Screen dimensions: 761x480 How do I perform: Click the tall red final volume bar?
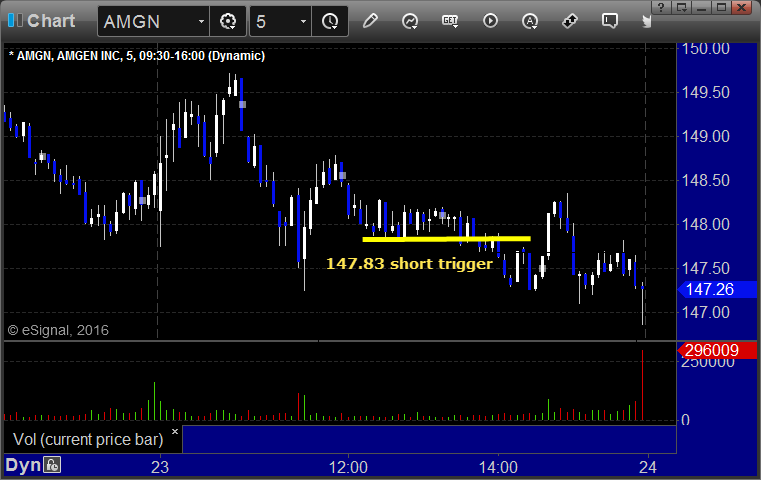pos(643,385)
